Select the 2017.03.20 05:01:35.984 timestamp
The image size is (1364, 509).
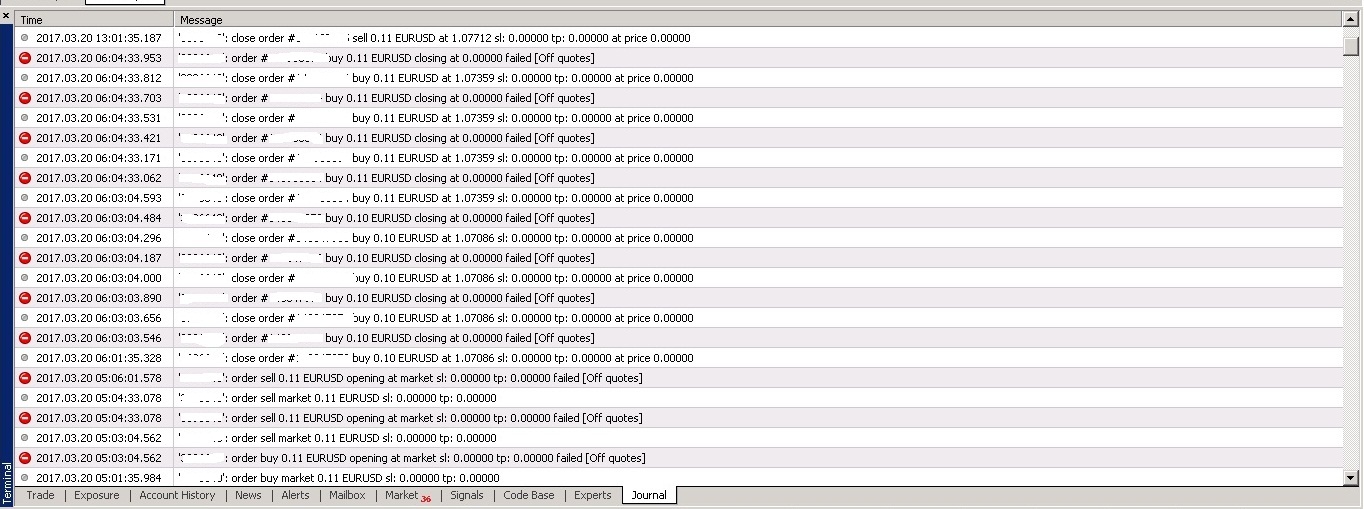99,478
